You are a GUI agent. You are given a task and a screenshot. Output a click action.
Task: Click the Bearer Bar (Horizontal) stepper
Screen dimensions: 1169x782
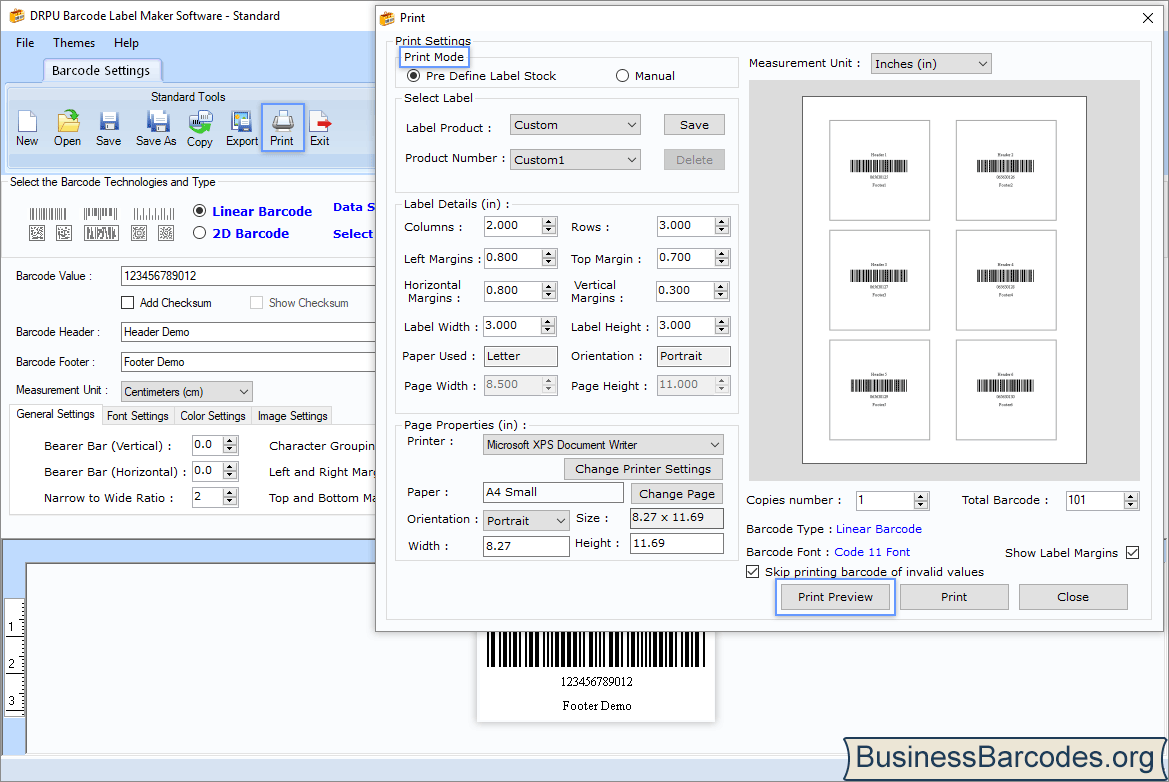click(x=230, y=471)
